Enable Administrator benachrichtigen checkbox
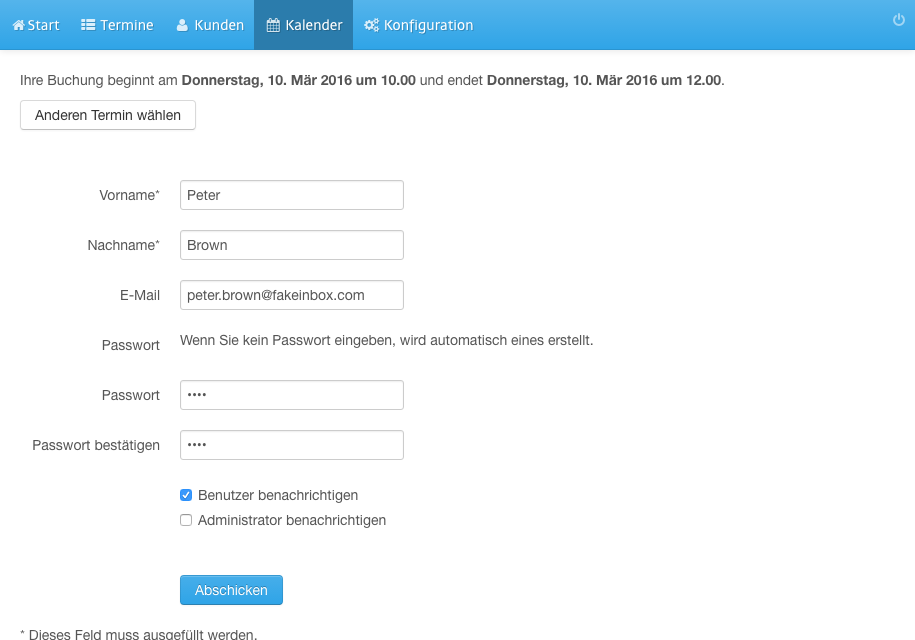This screenshot has height=640, width=915. coord(186,520)
